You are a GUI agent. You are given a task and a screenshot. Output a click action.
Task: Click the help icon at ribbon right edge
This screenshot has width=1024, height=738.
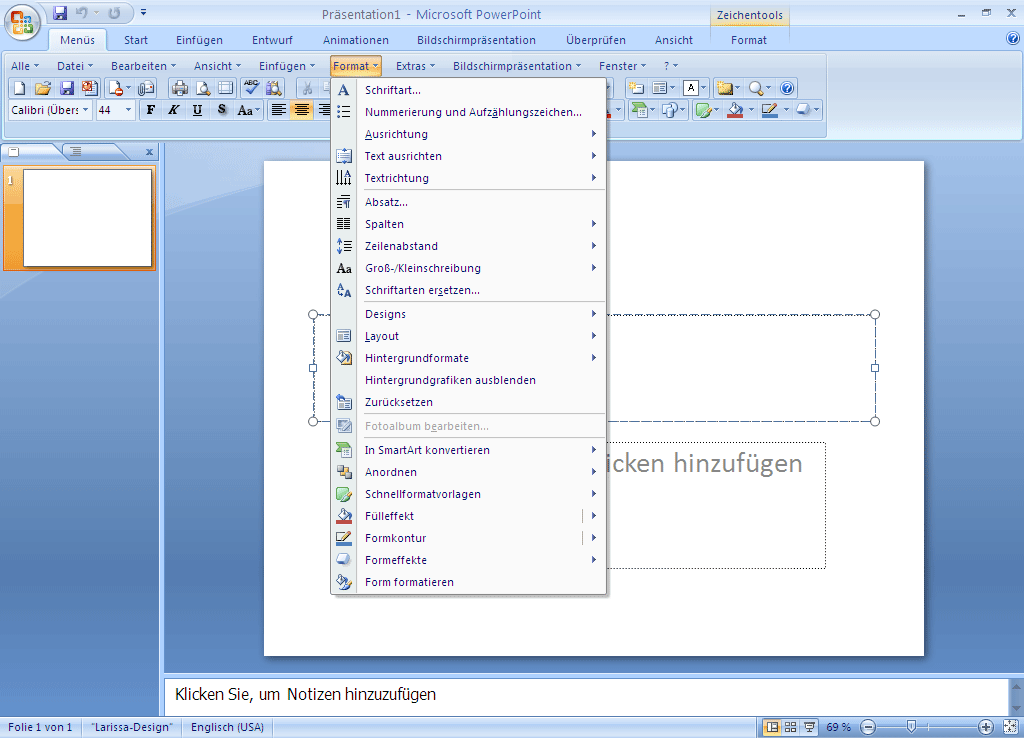pos(1013,39)
